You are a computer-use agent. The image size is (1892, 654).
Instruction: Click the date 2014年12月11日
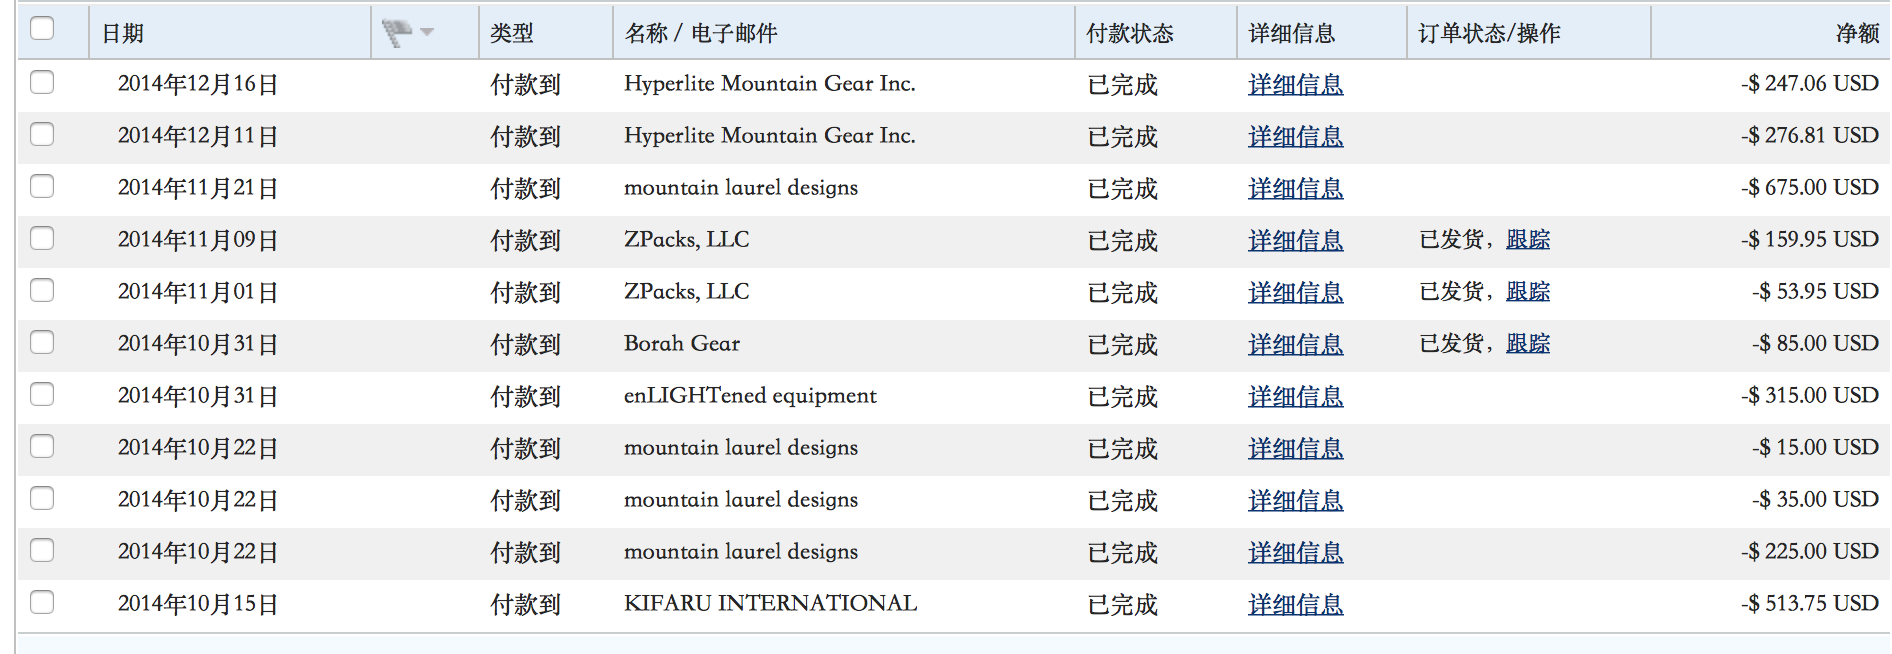pos(198,137)
